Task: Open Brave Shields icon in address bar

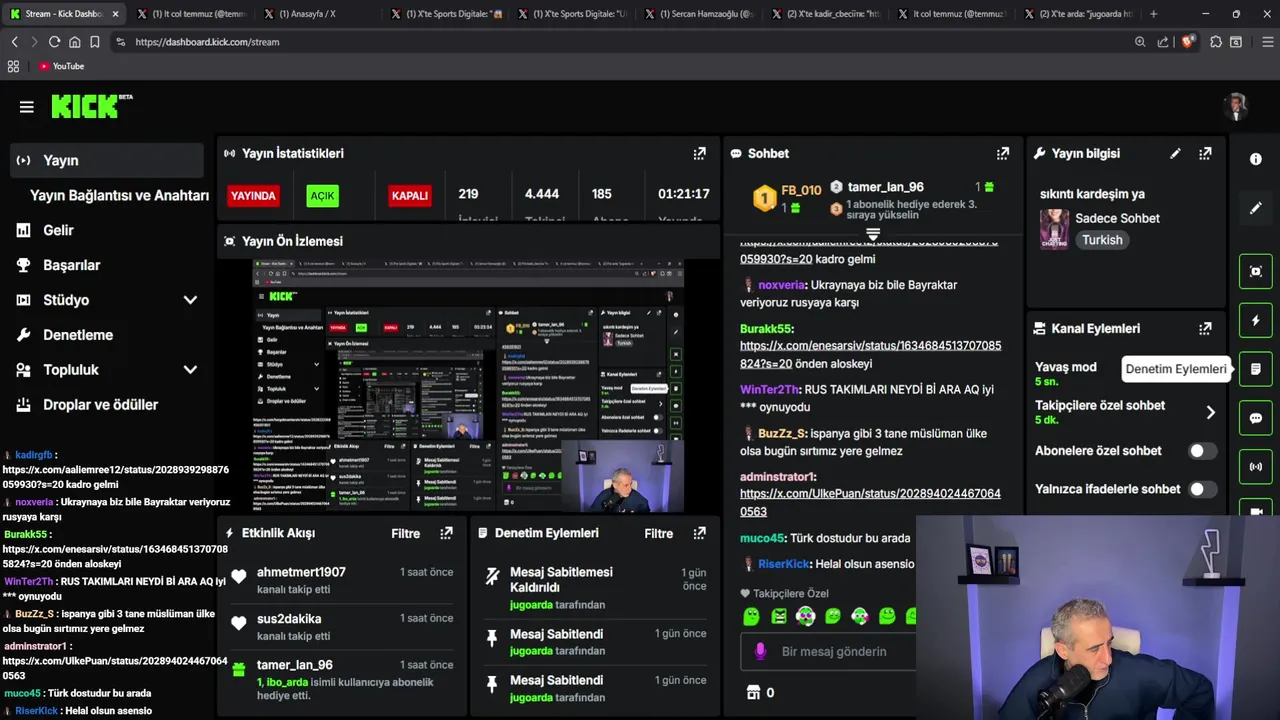Action: coord(1188,42)
